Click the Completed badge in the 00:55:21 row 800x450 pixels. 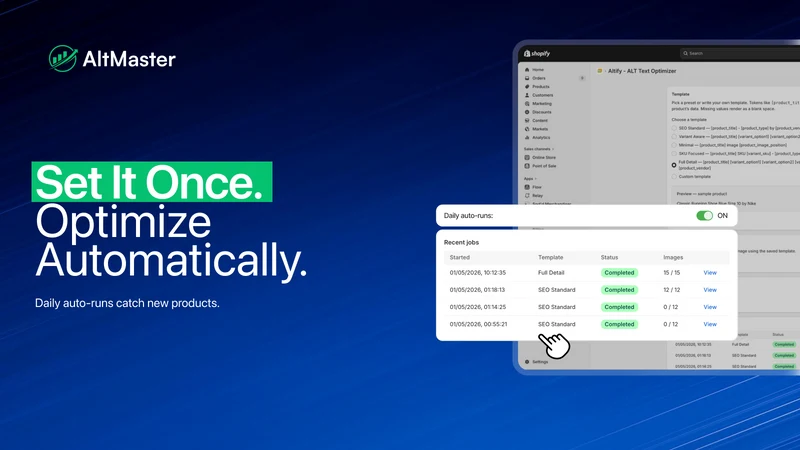619,324
